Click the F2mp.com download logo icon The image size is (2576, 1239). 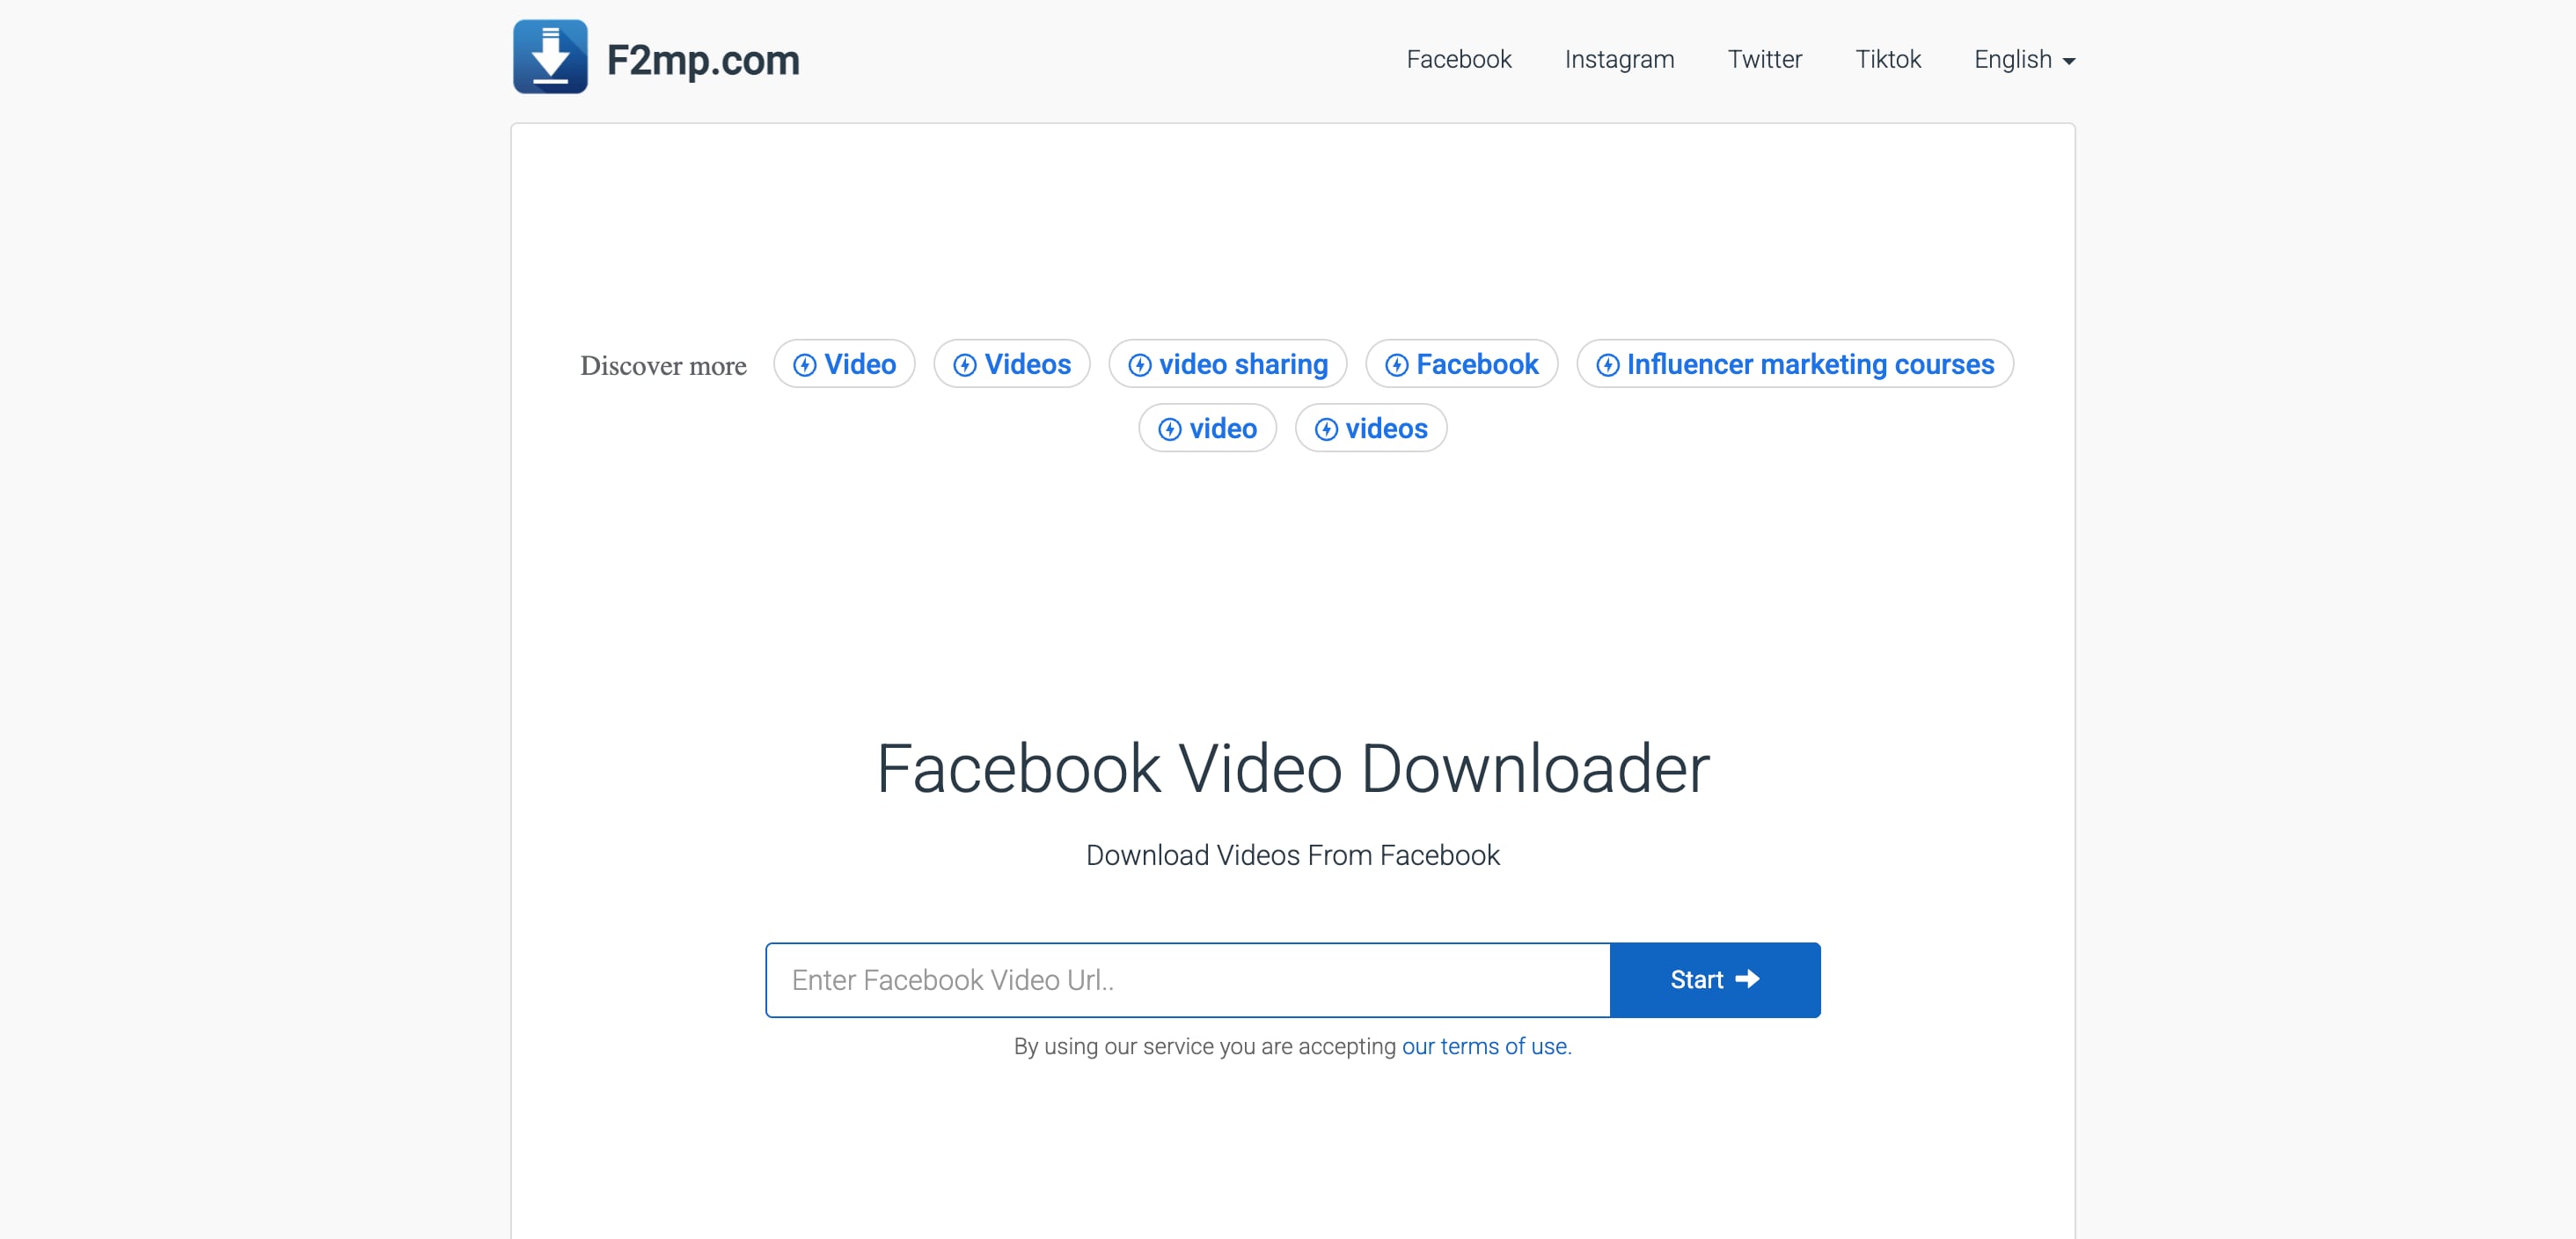coord(549,58)
